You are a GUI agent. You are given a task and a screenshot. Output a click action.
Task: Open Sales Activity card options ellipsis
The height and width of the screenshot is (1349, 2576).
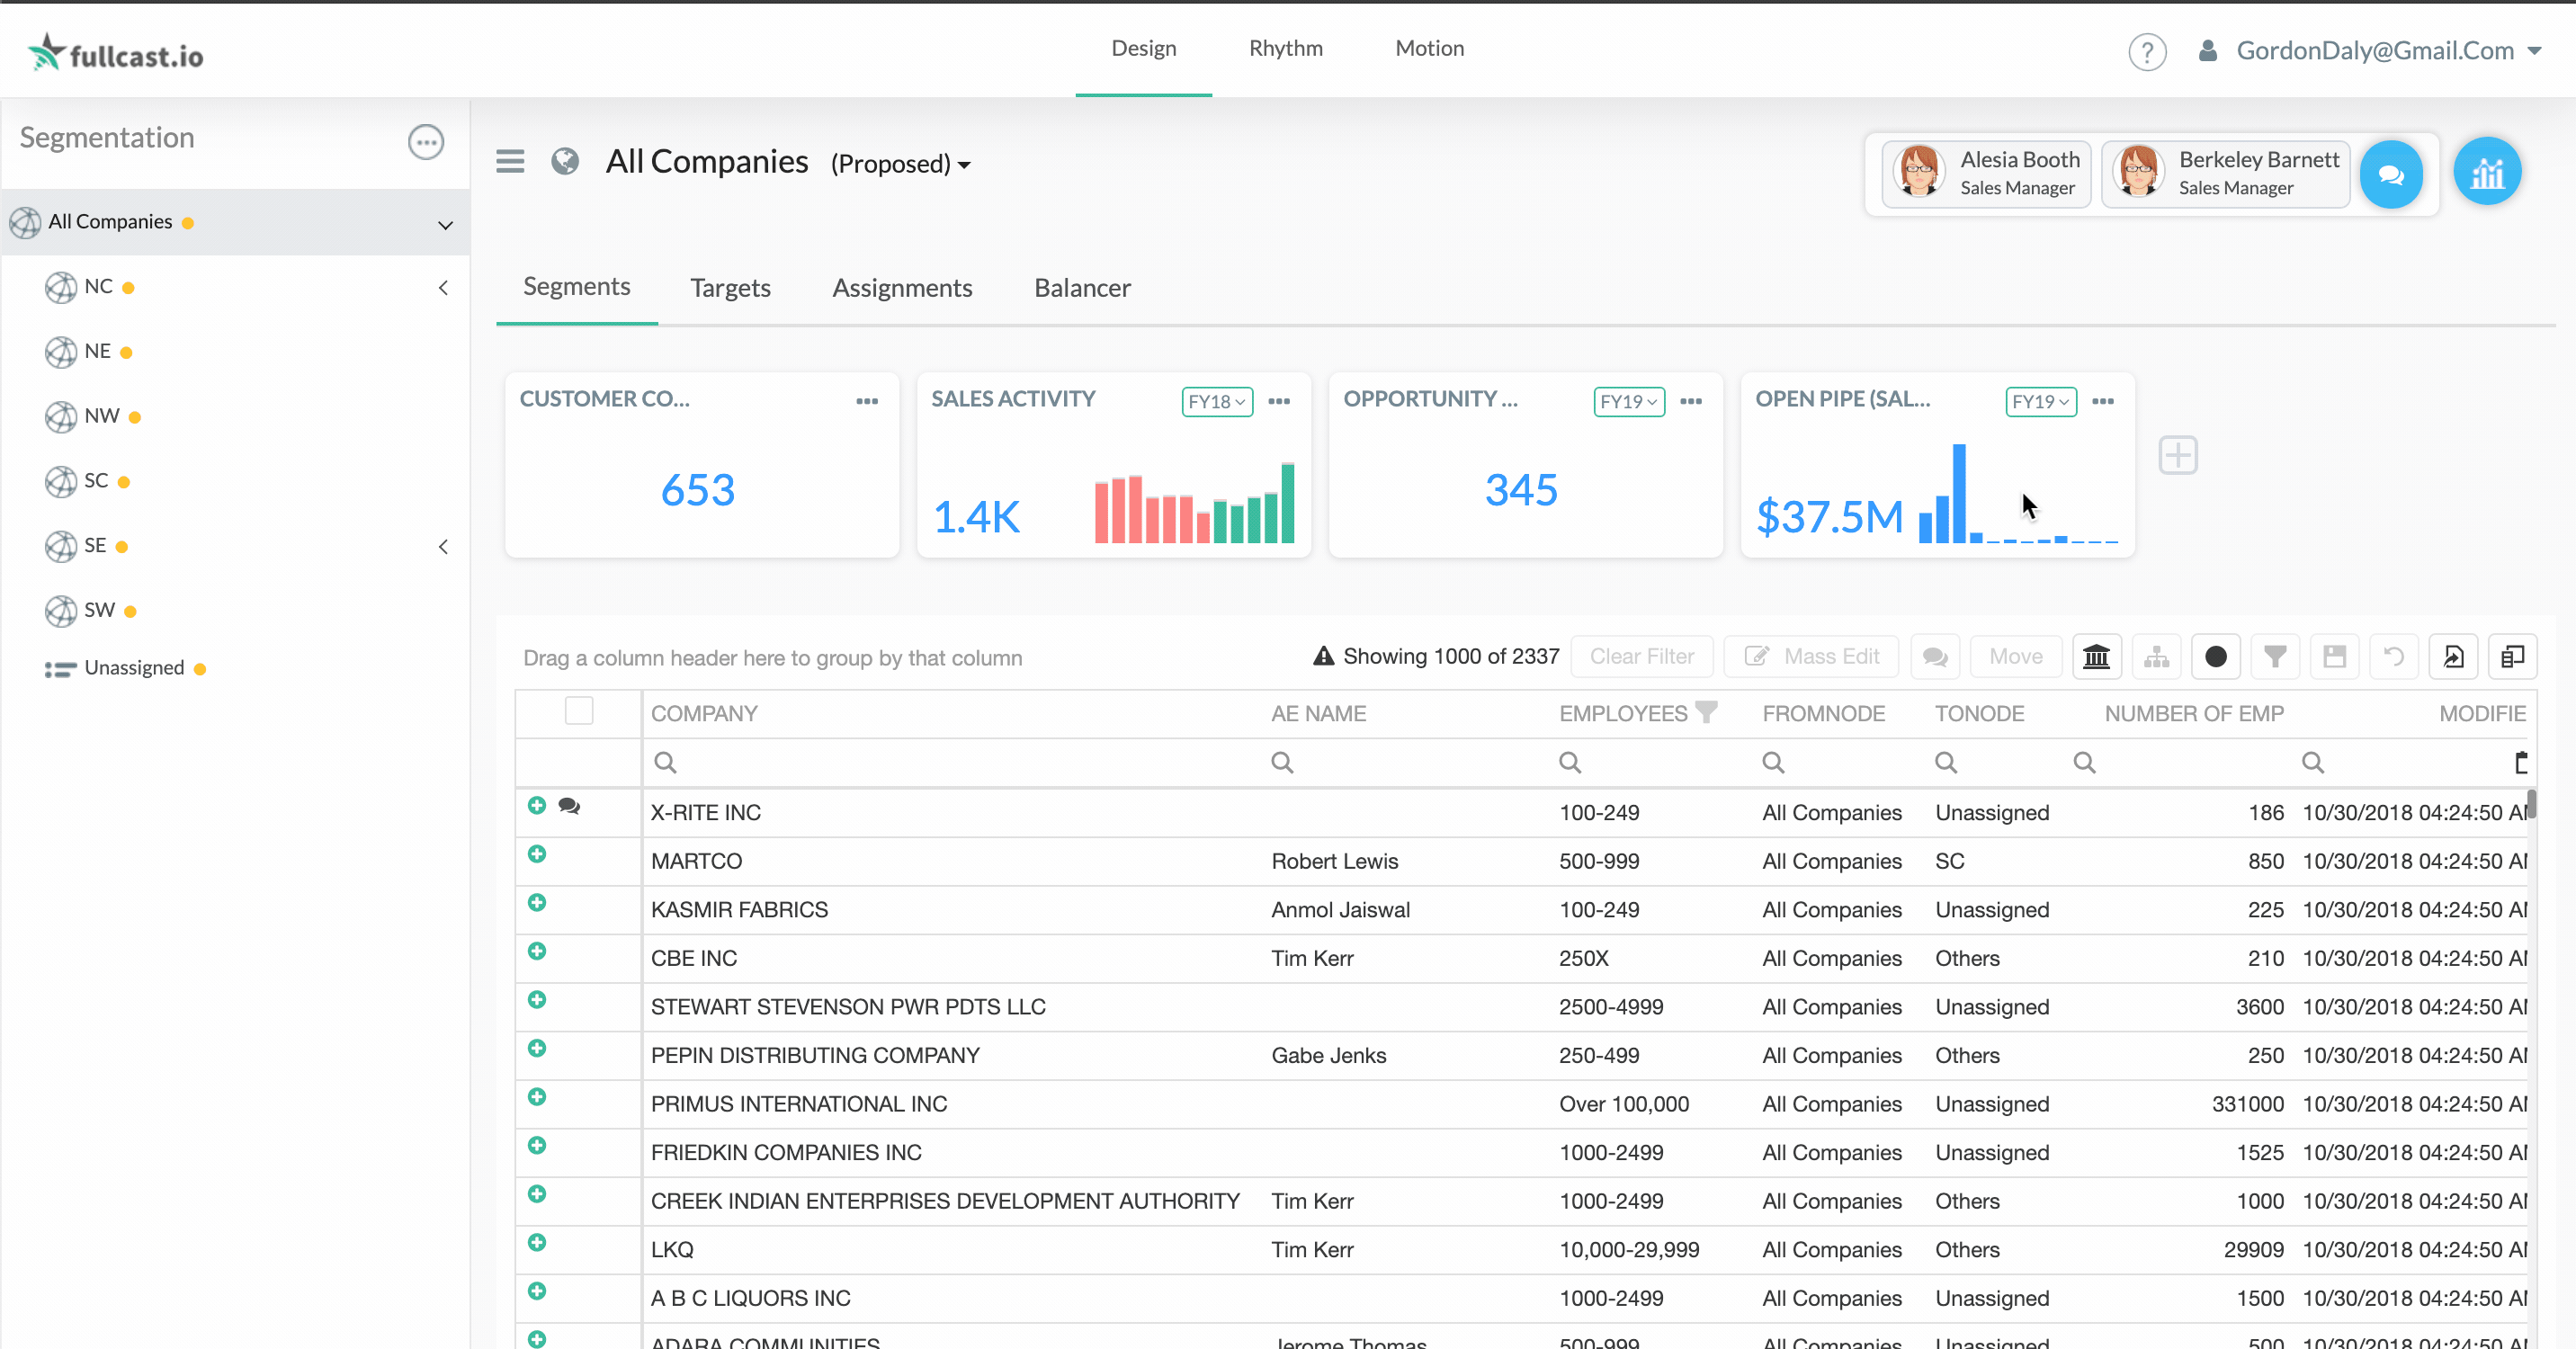1279,401
